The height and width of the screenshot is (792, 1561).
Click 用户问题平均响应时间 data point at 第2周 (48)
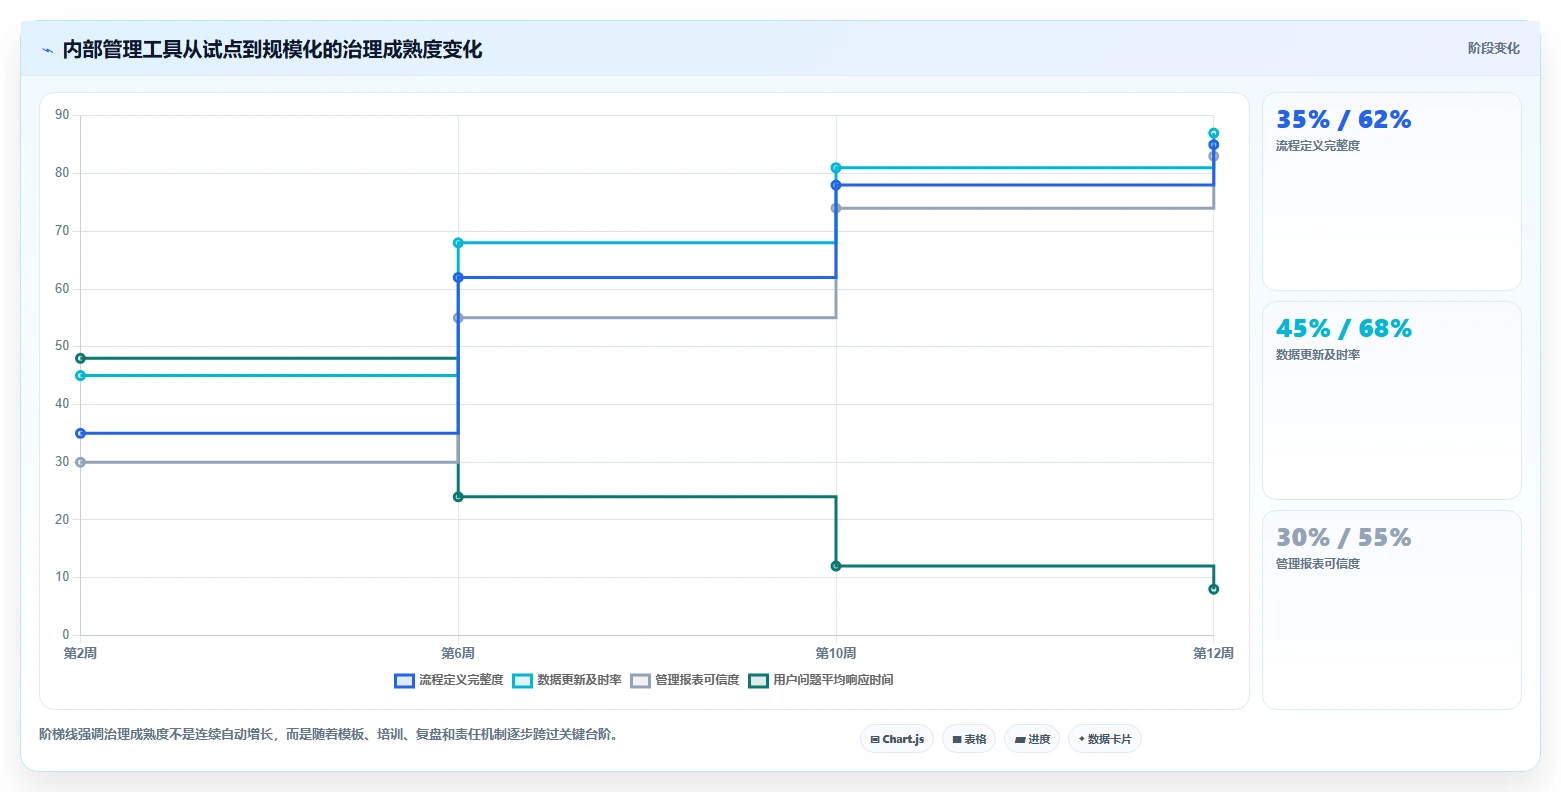pos(80,358)
